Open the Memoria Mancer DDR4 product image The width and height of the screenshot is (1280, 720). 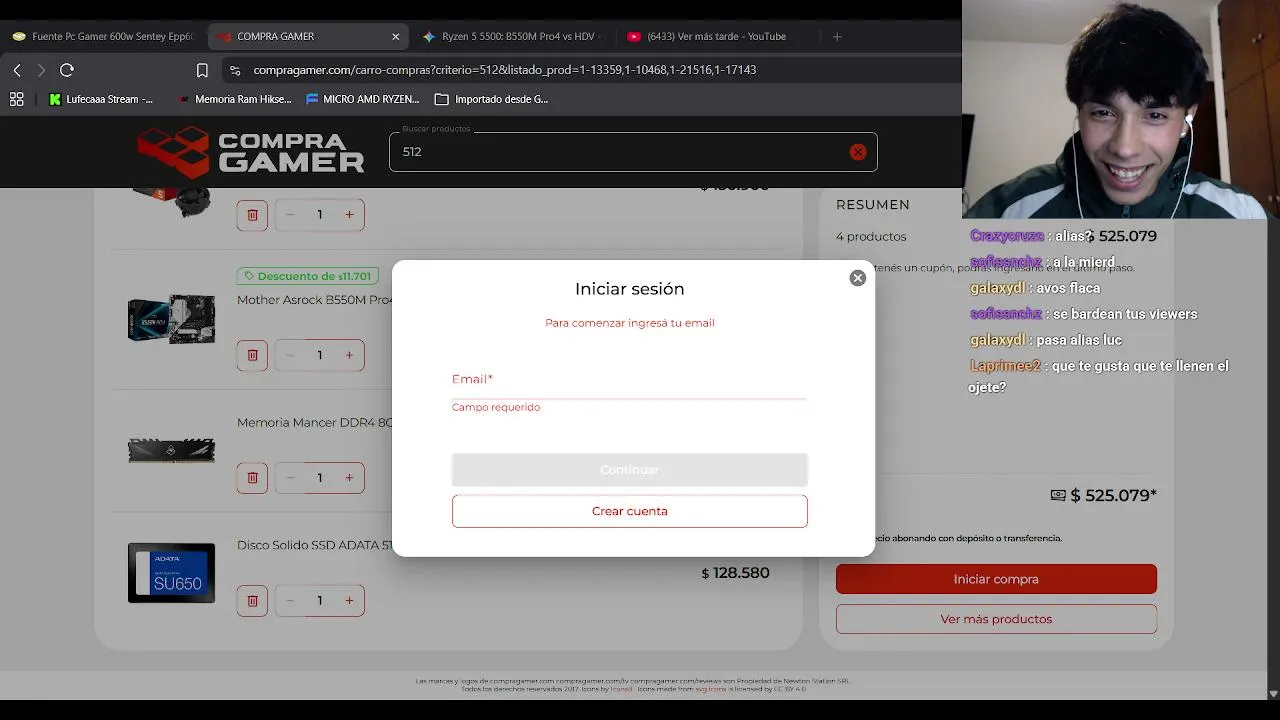coord(171,450)
